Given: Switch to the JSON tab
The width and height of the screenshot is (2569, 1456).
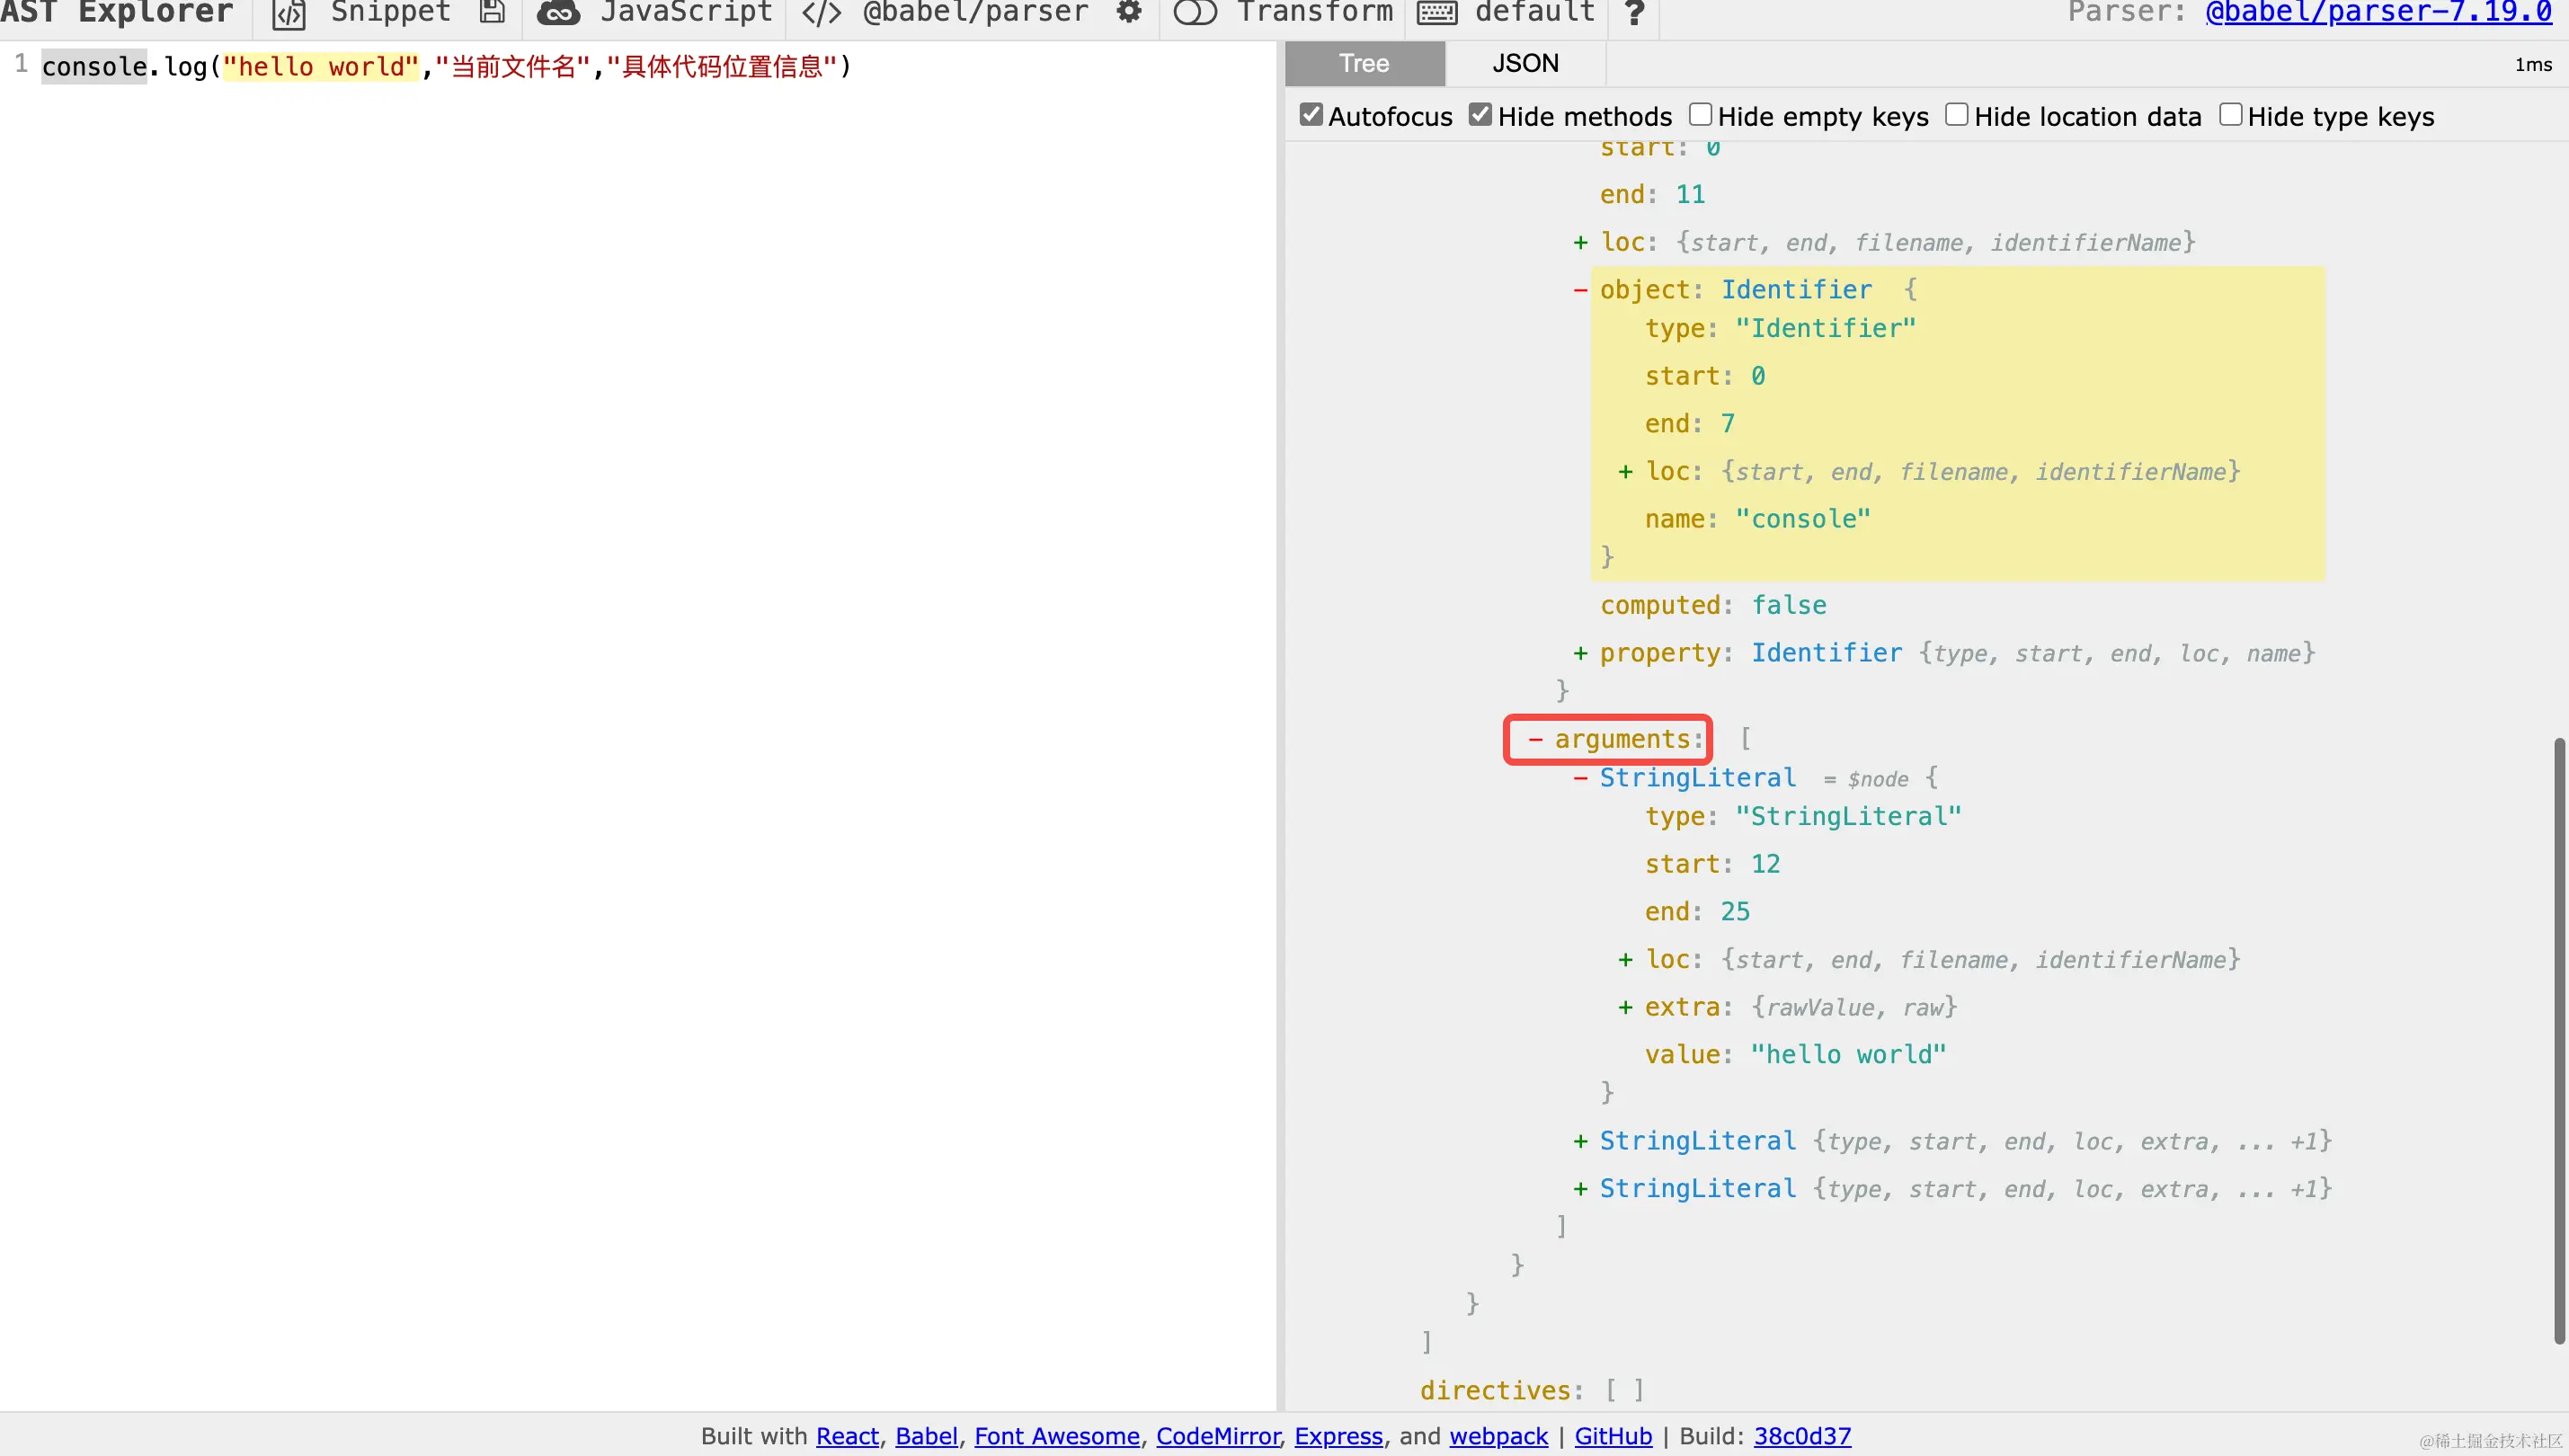Looking at the screenshot, I should (x=1525, y=63).
